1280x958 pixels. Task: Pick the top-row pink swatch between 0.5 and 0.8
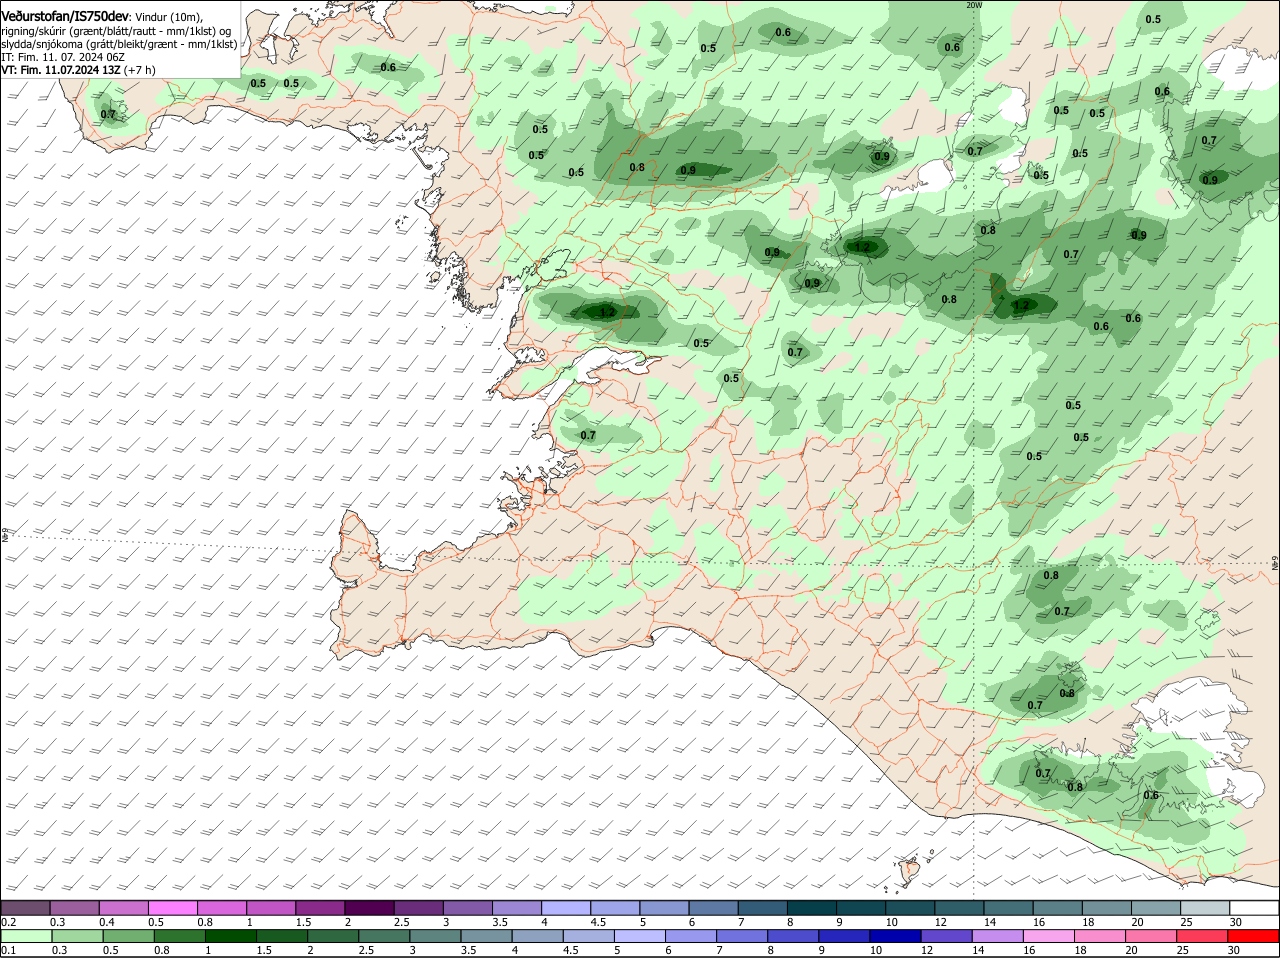point(172,907)
